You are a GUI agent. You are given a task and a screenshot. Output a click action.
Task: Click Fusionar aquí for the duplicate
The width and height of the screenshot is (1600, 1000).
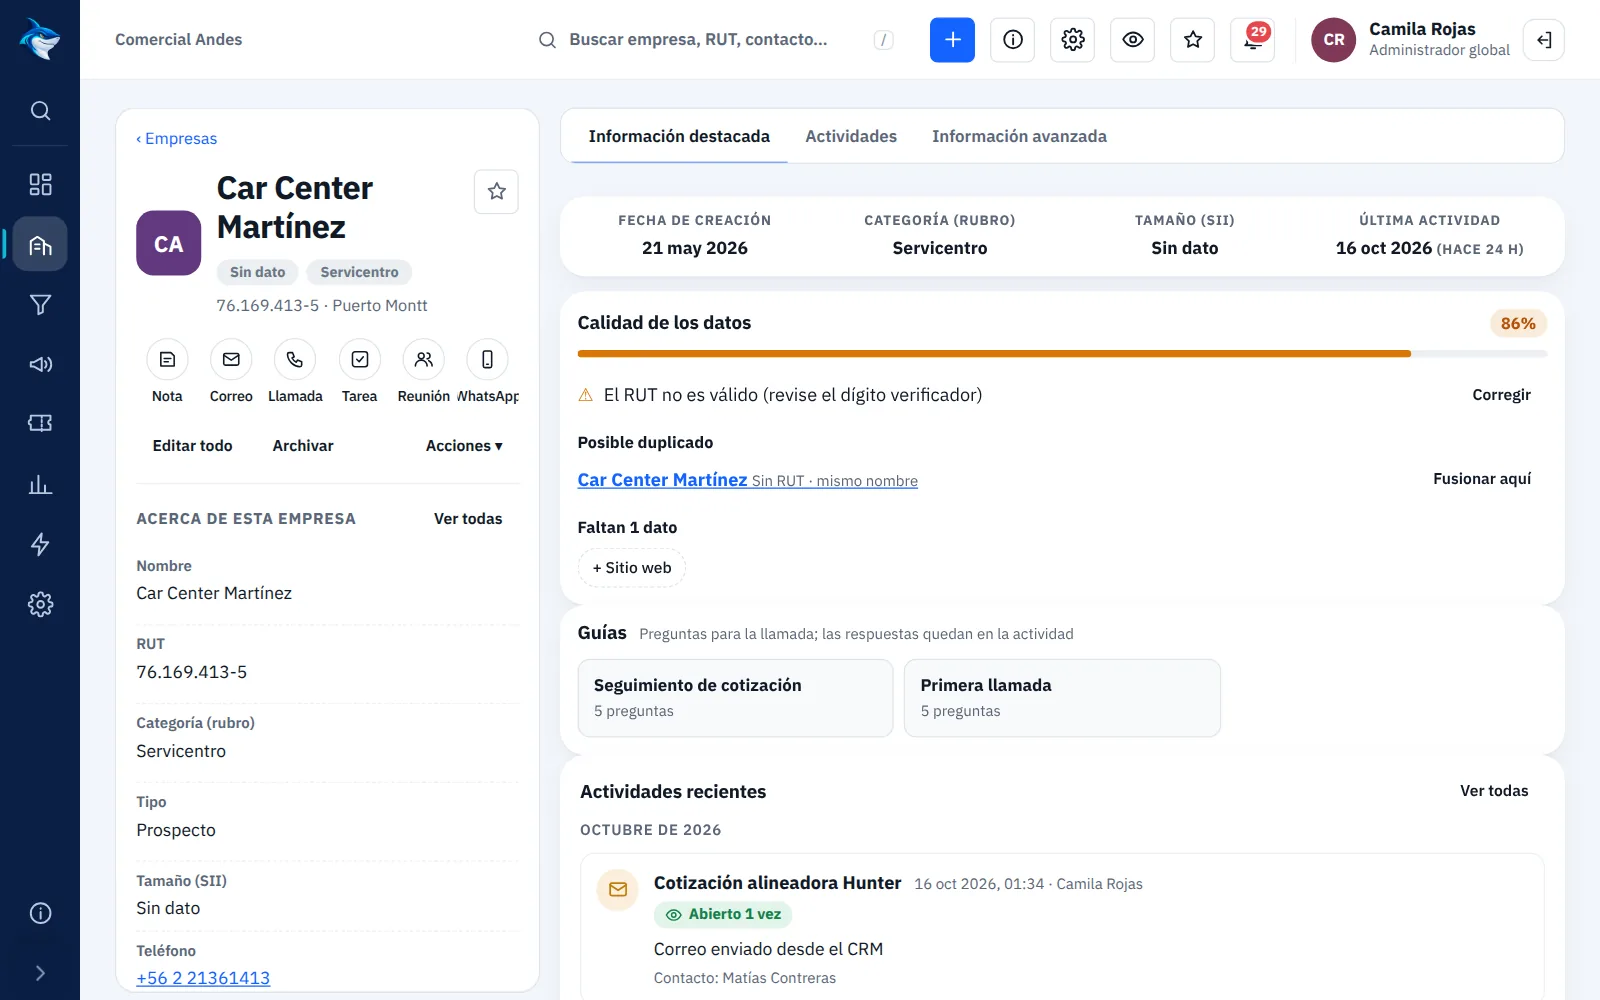(1481, 479)
